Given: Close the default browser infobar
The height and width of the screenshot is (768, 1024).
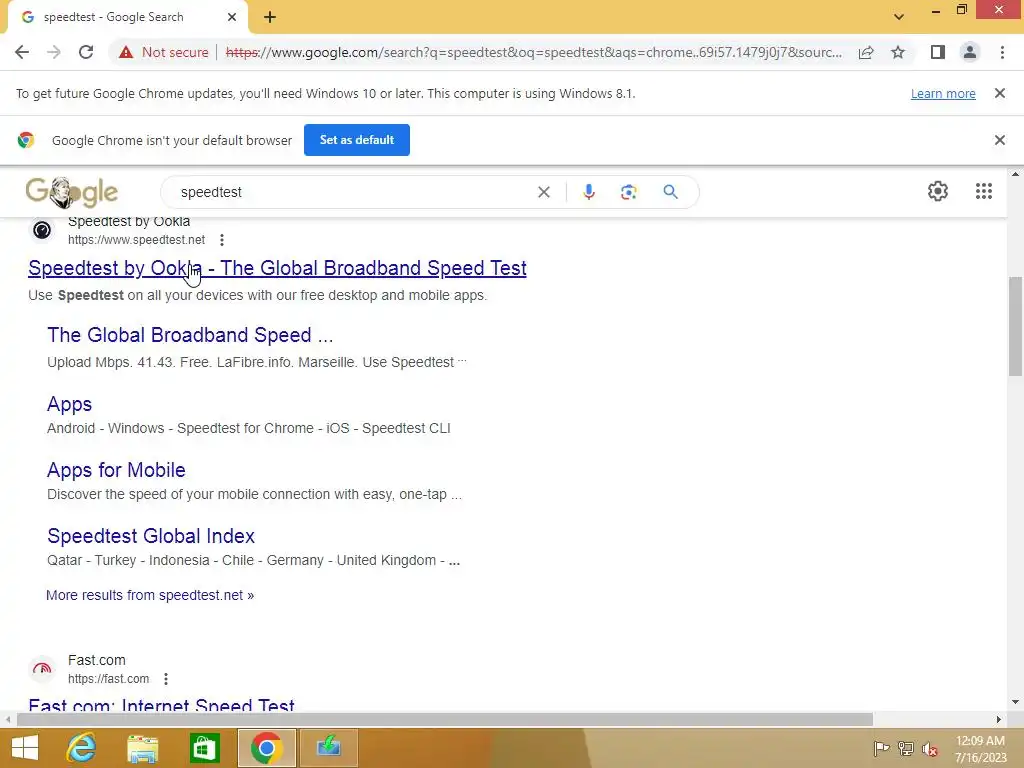Looking at the screenshot, I should coord(999,140).
